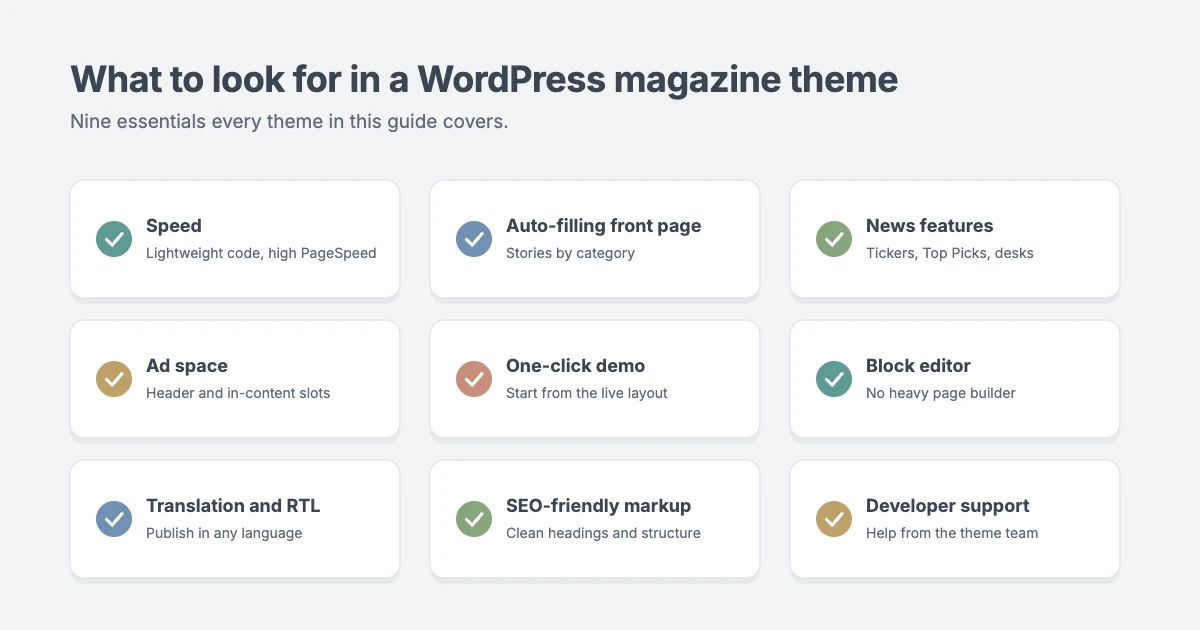The width and height of the screenshot is (1200, 630).
Task: Select the "News features" title
Action: click(x=930, y=226)
